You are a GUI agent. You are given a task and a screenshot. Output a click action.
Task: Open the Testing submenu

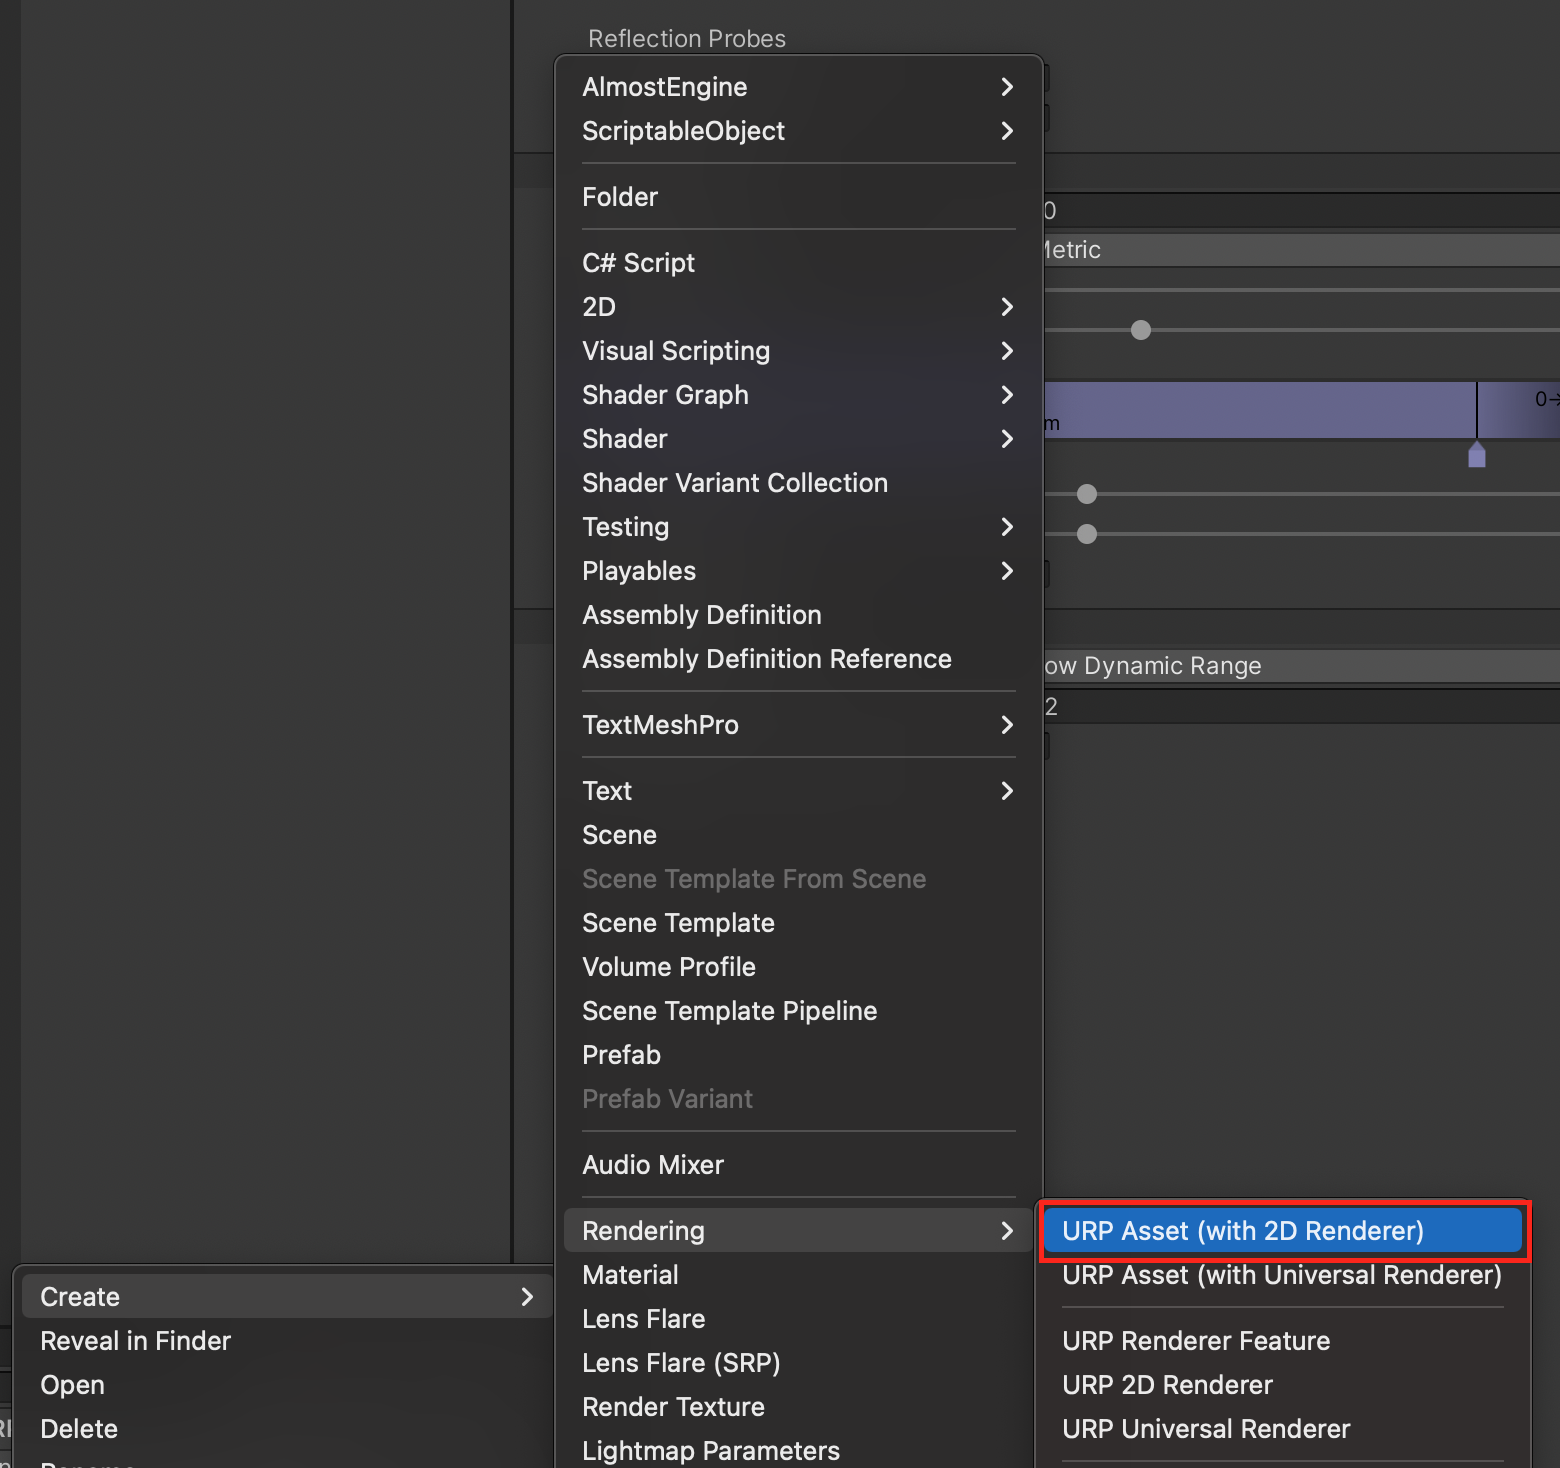798,527
